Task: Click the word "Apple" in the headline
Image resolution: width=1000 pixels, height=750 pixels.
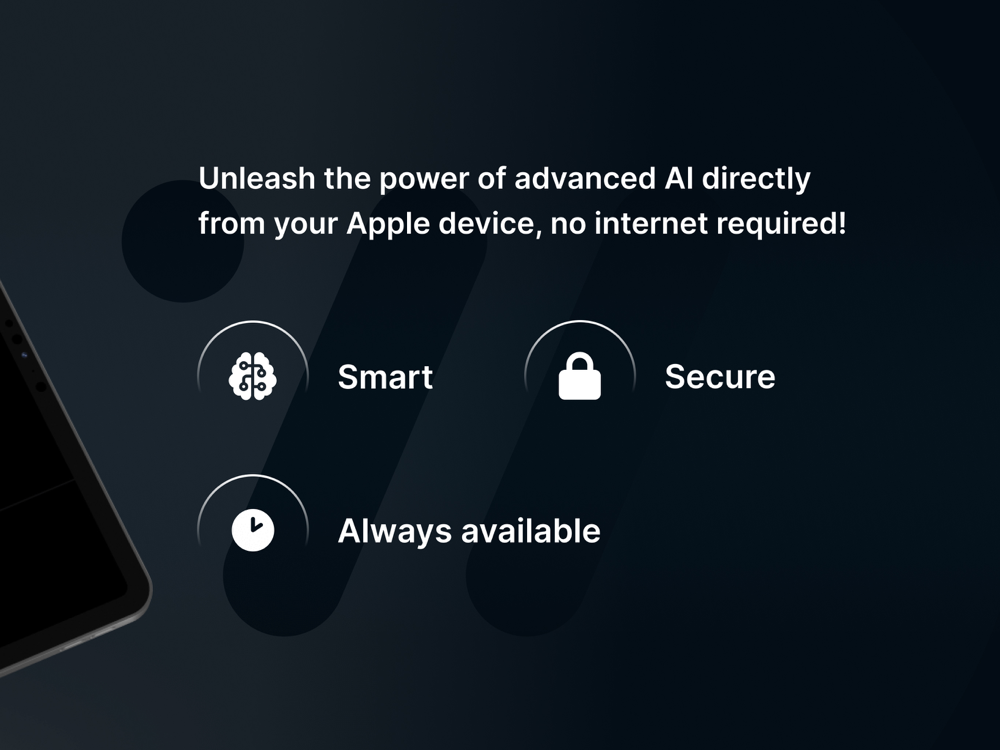Action: tap(388, 224)
